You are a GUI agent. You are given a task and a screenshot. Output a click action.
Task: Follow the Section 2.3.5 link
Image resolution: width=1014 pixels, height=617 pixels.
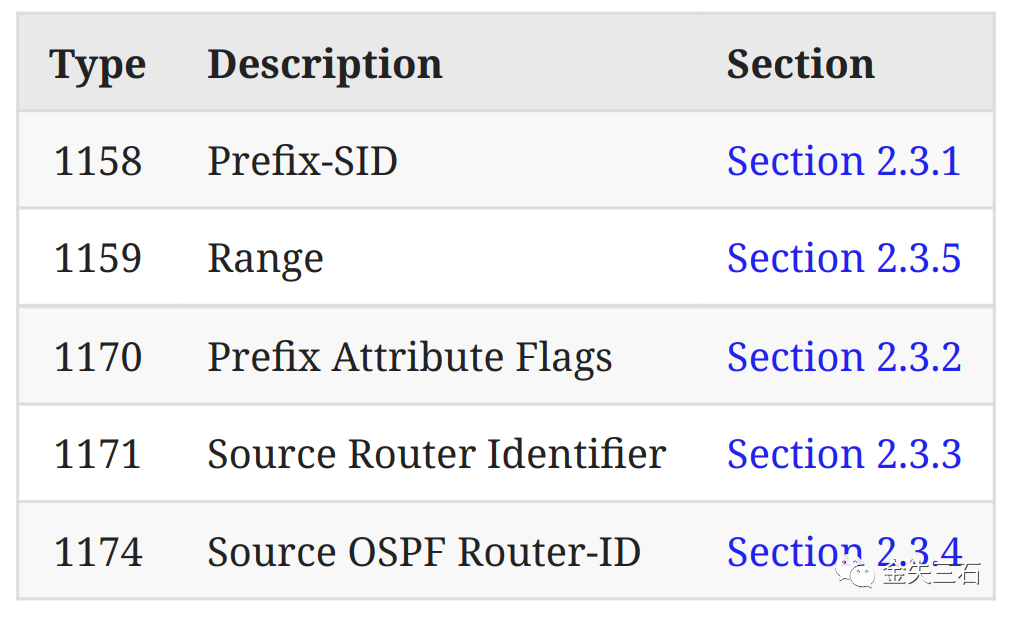click(x=843, y=258)
